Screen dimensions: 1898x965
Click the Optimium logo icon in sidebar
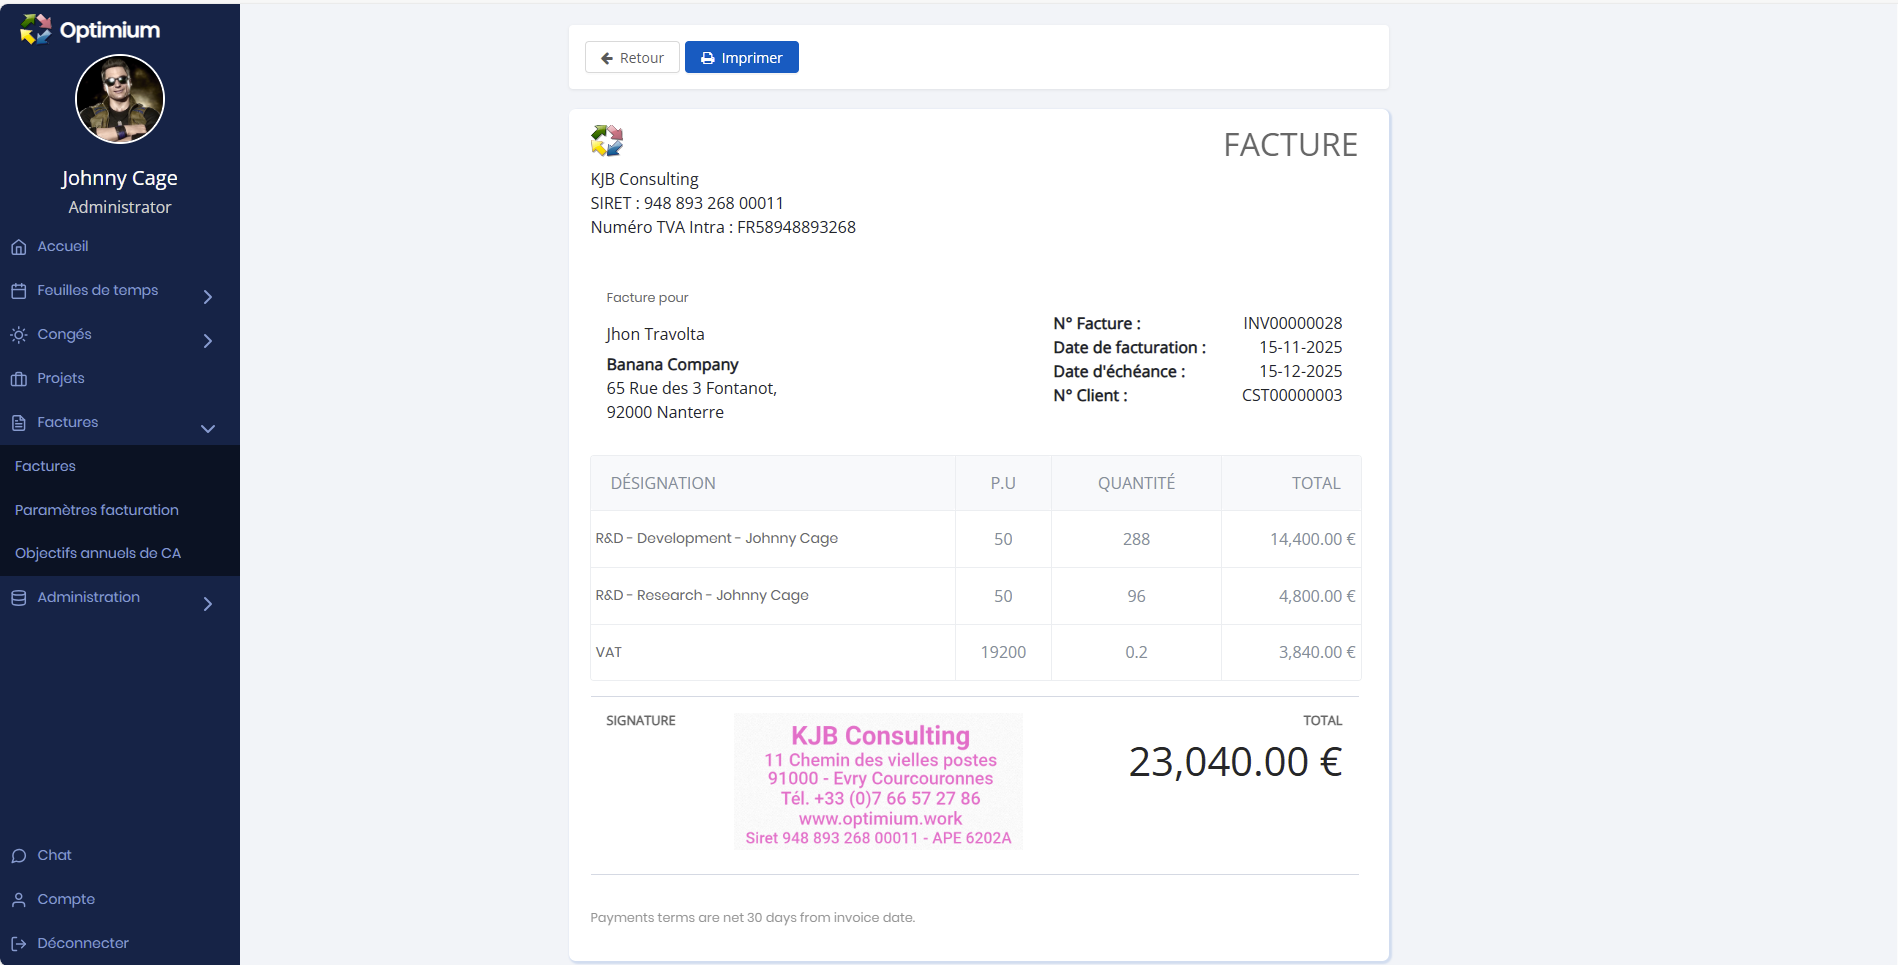36,29
